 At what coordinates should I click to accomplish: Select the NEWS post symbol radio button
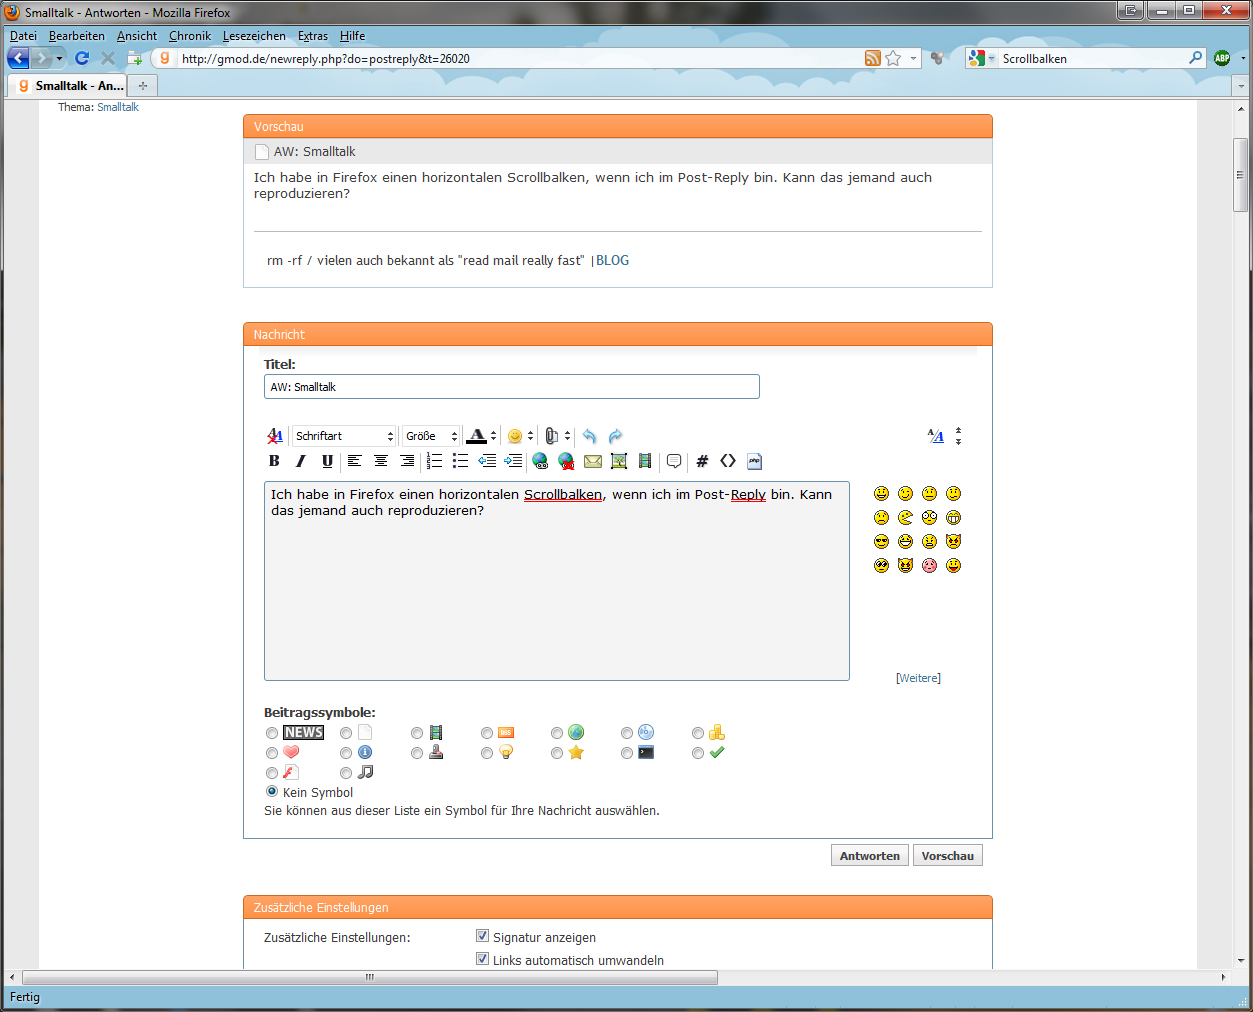(x=272, y=733)
